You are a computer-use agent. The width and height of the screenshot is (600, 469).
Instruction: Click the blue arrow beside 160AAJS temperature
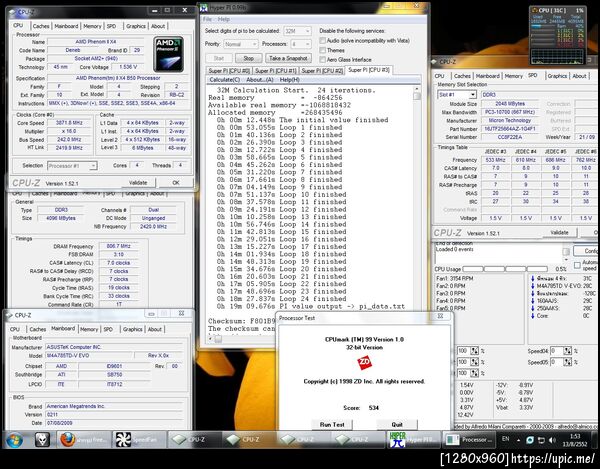pyautogui.click(x=532, y=301)
